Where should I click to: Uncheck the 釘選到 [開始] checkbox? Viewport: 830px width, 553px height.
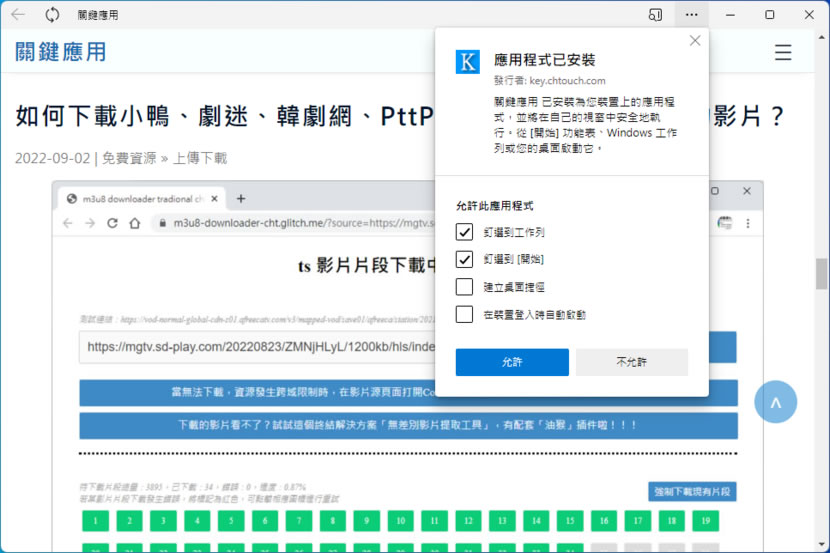(x=464, y=260)
